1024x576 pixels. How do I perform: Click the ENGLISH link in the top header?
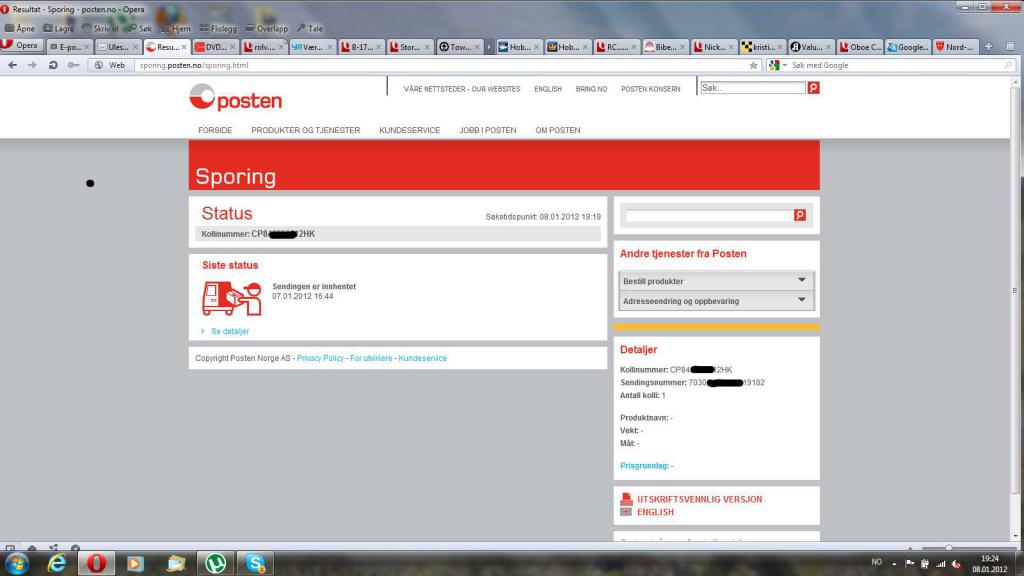[x=547, y=89]
